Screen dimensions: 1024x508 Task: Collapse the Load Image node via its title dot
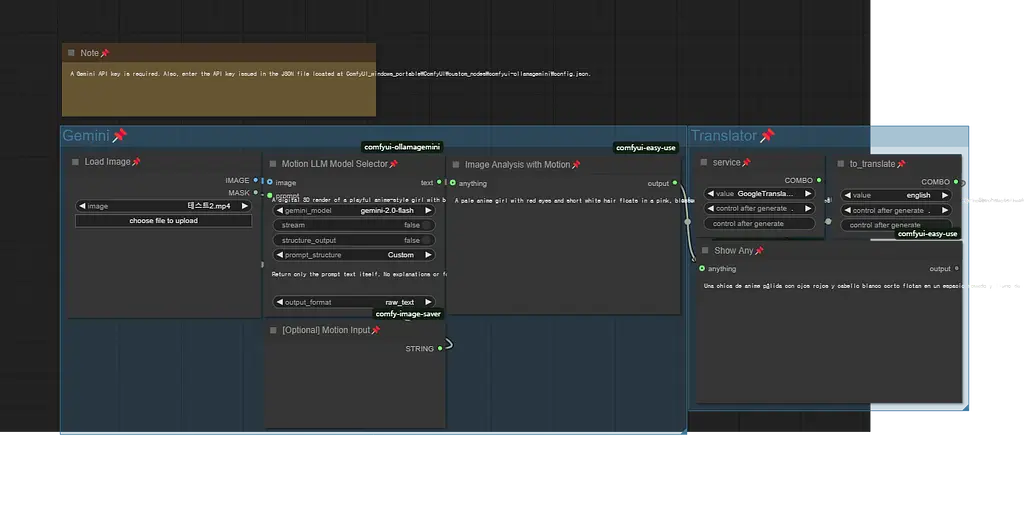75,162
